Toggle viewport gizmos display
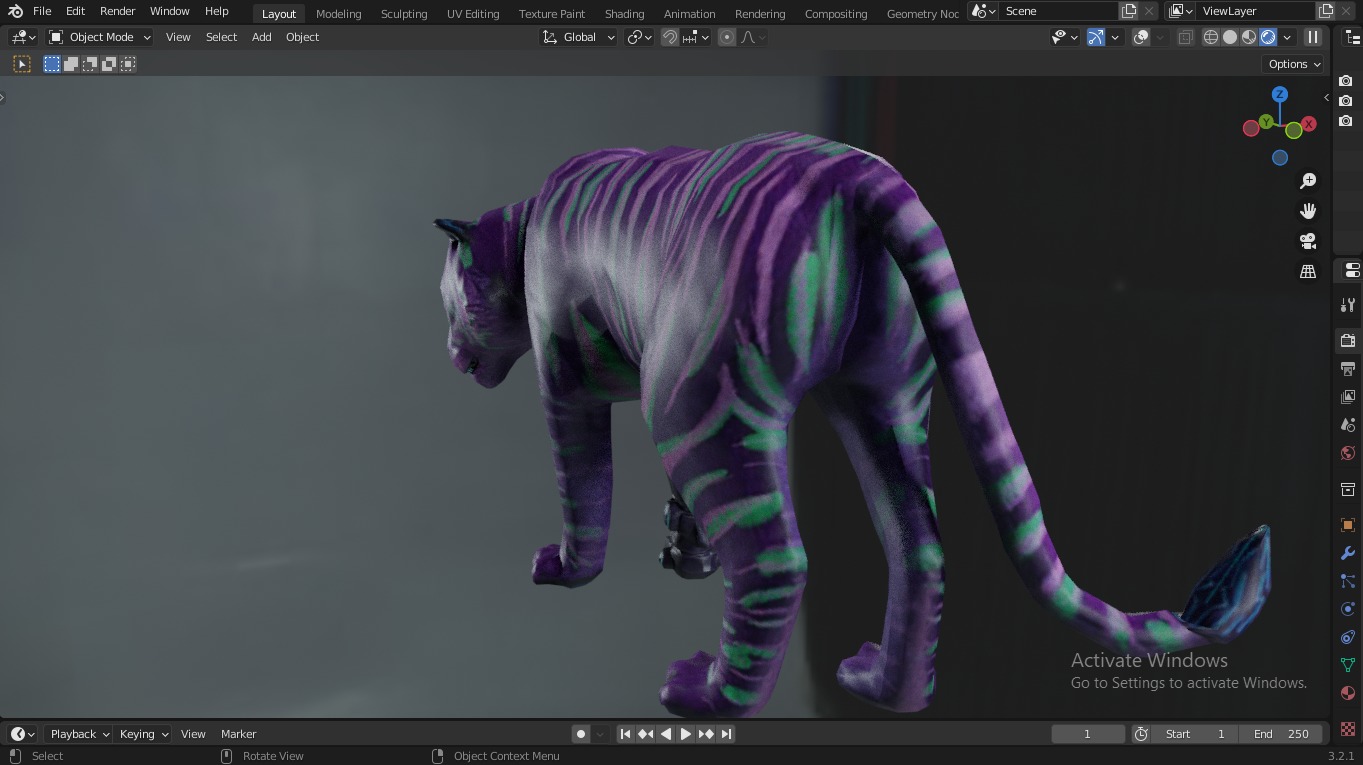The height and width of the screenshot is (765, 1363). [1096, 37]
